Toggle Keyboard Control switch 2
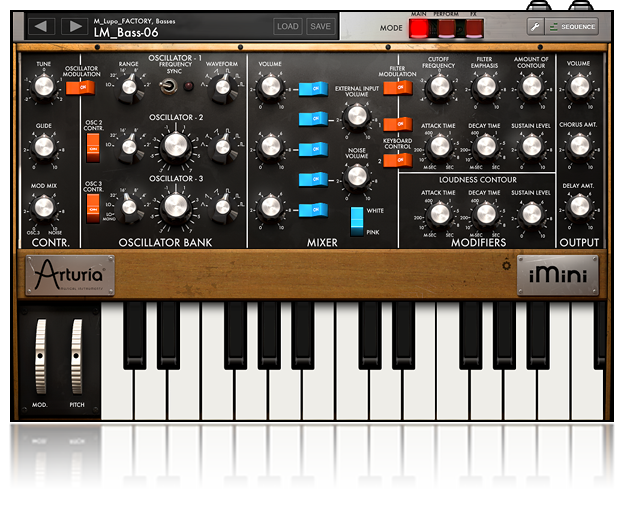 coord(398,160)
